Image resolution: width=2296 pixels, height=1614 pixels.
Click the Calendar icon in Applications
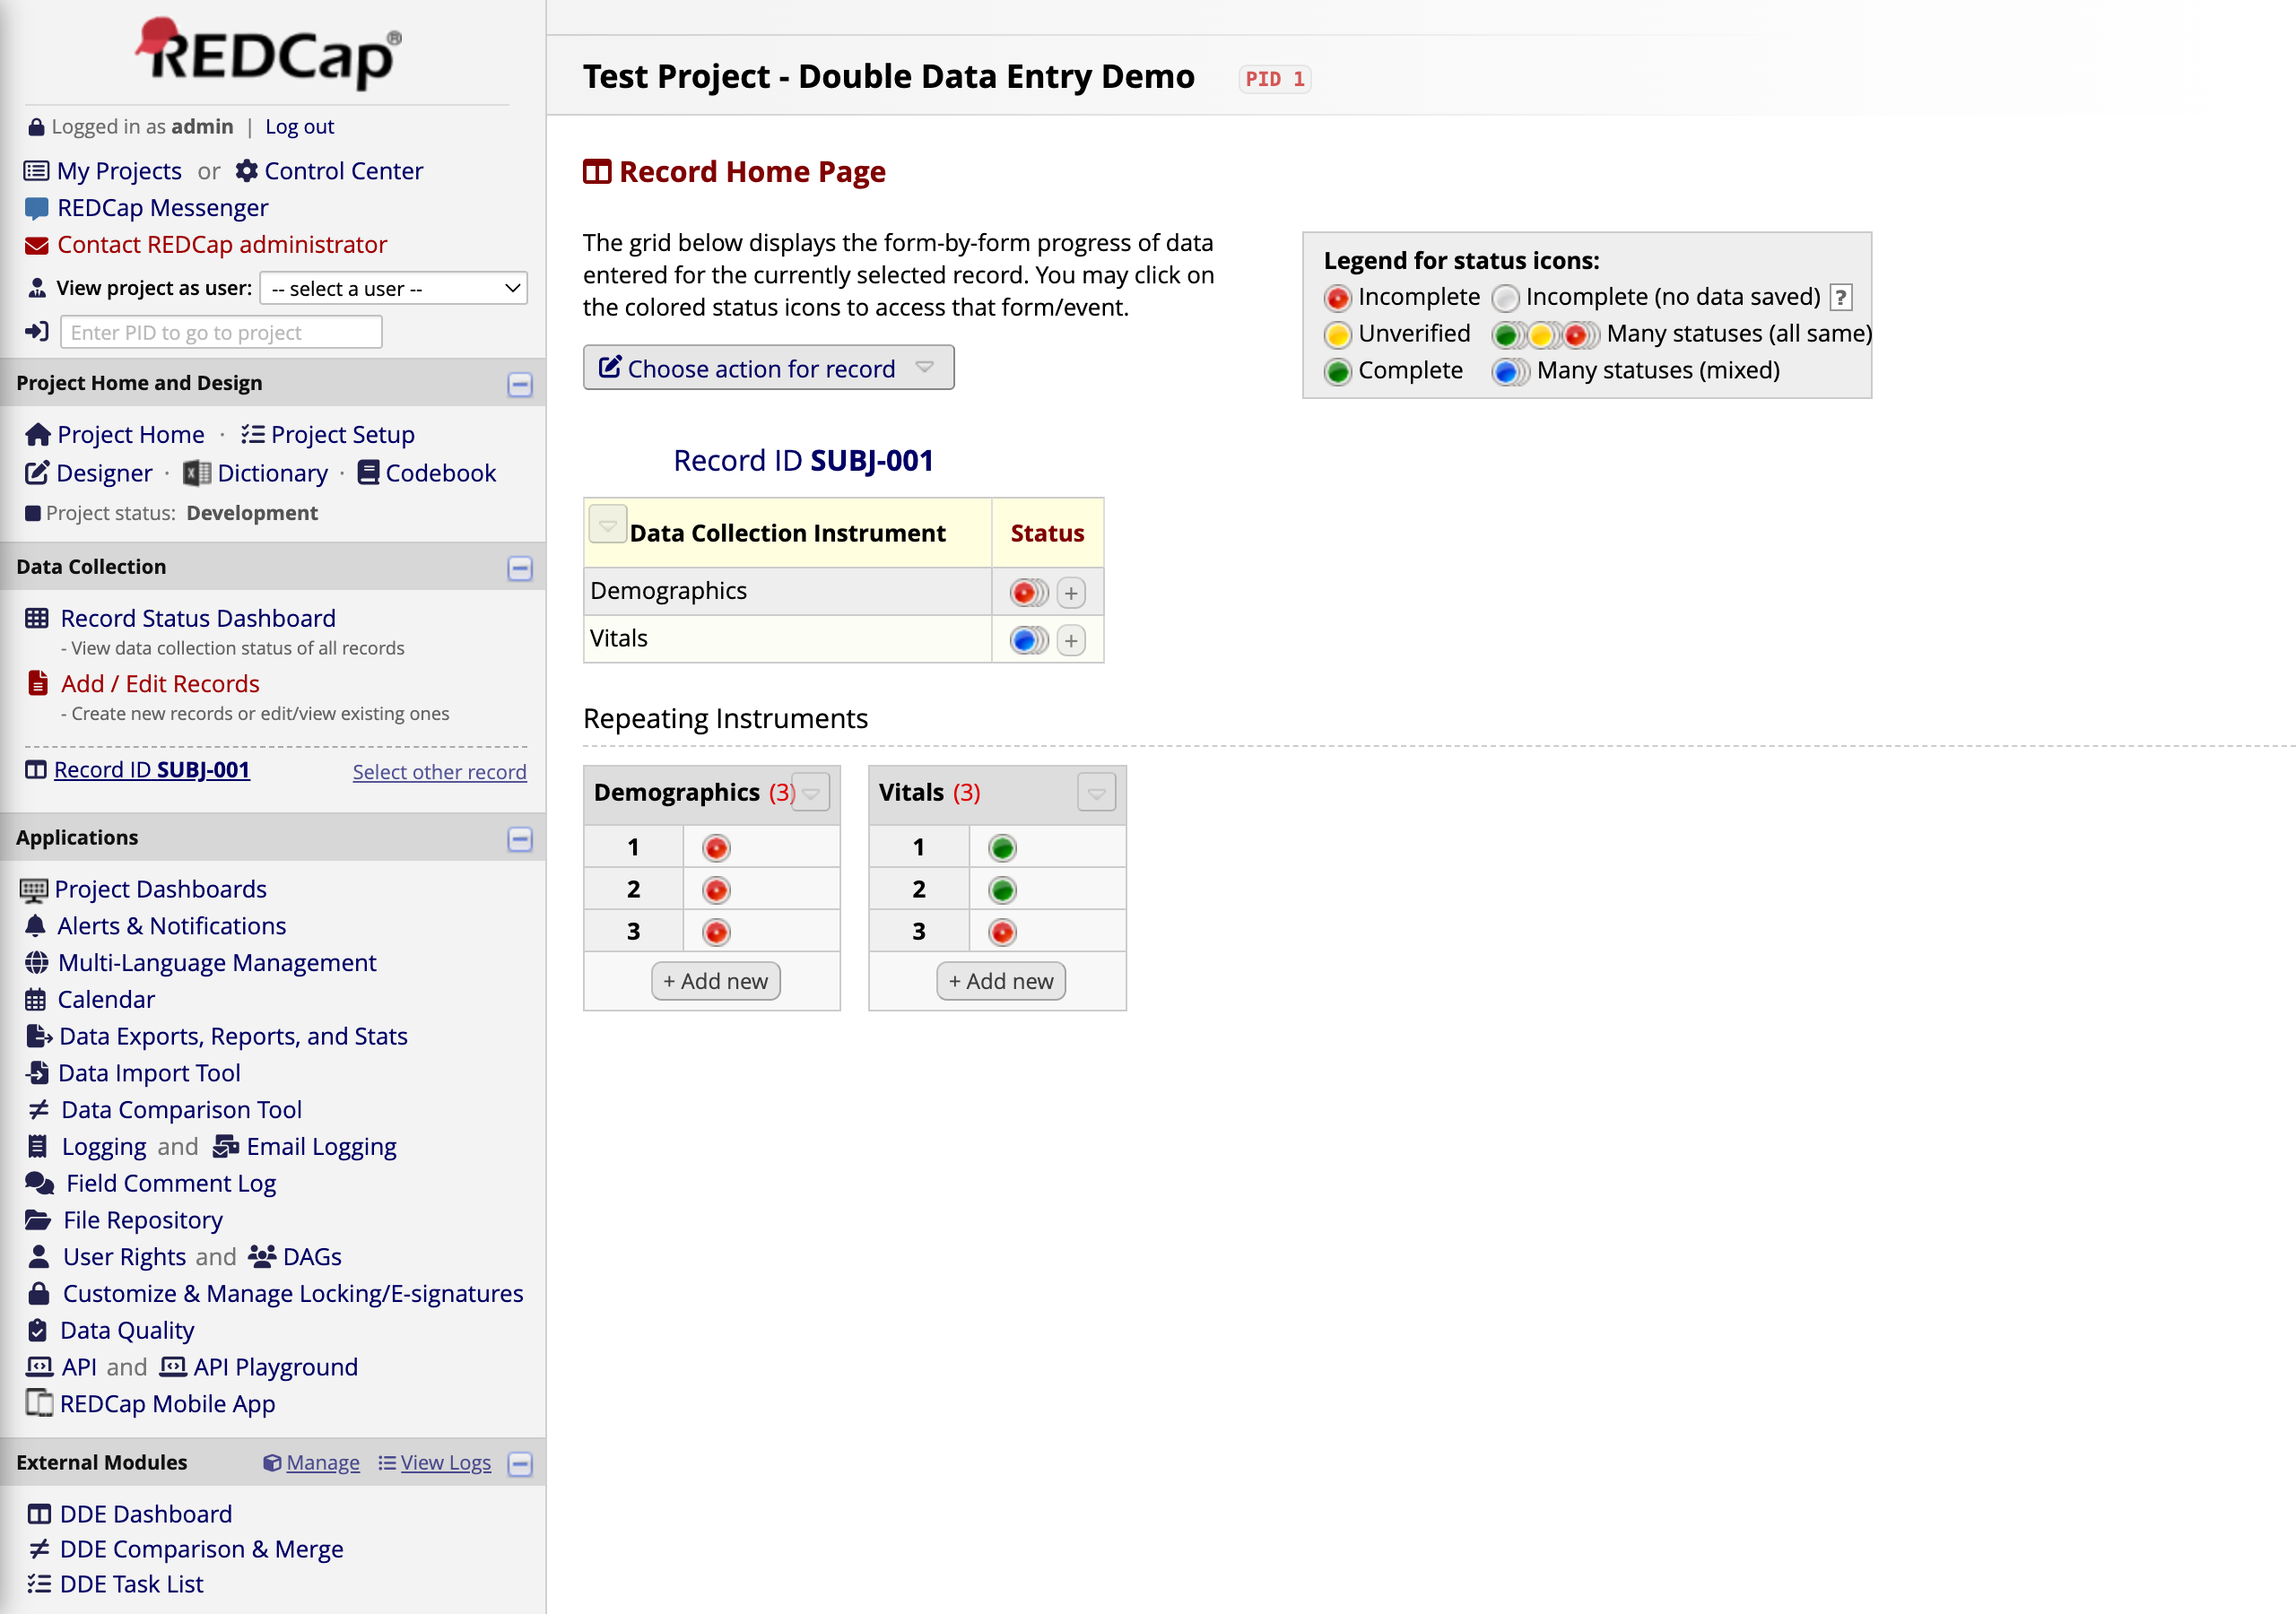coord(36,999)
